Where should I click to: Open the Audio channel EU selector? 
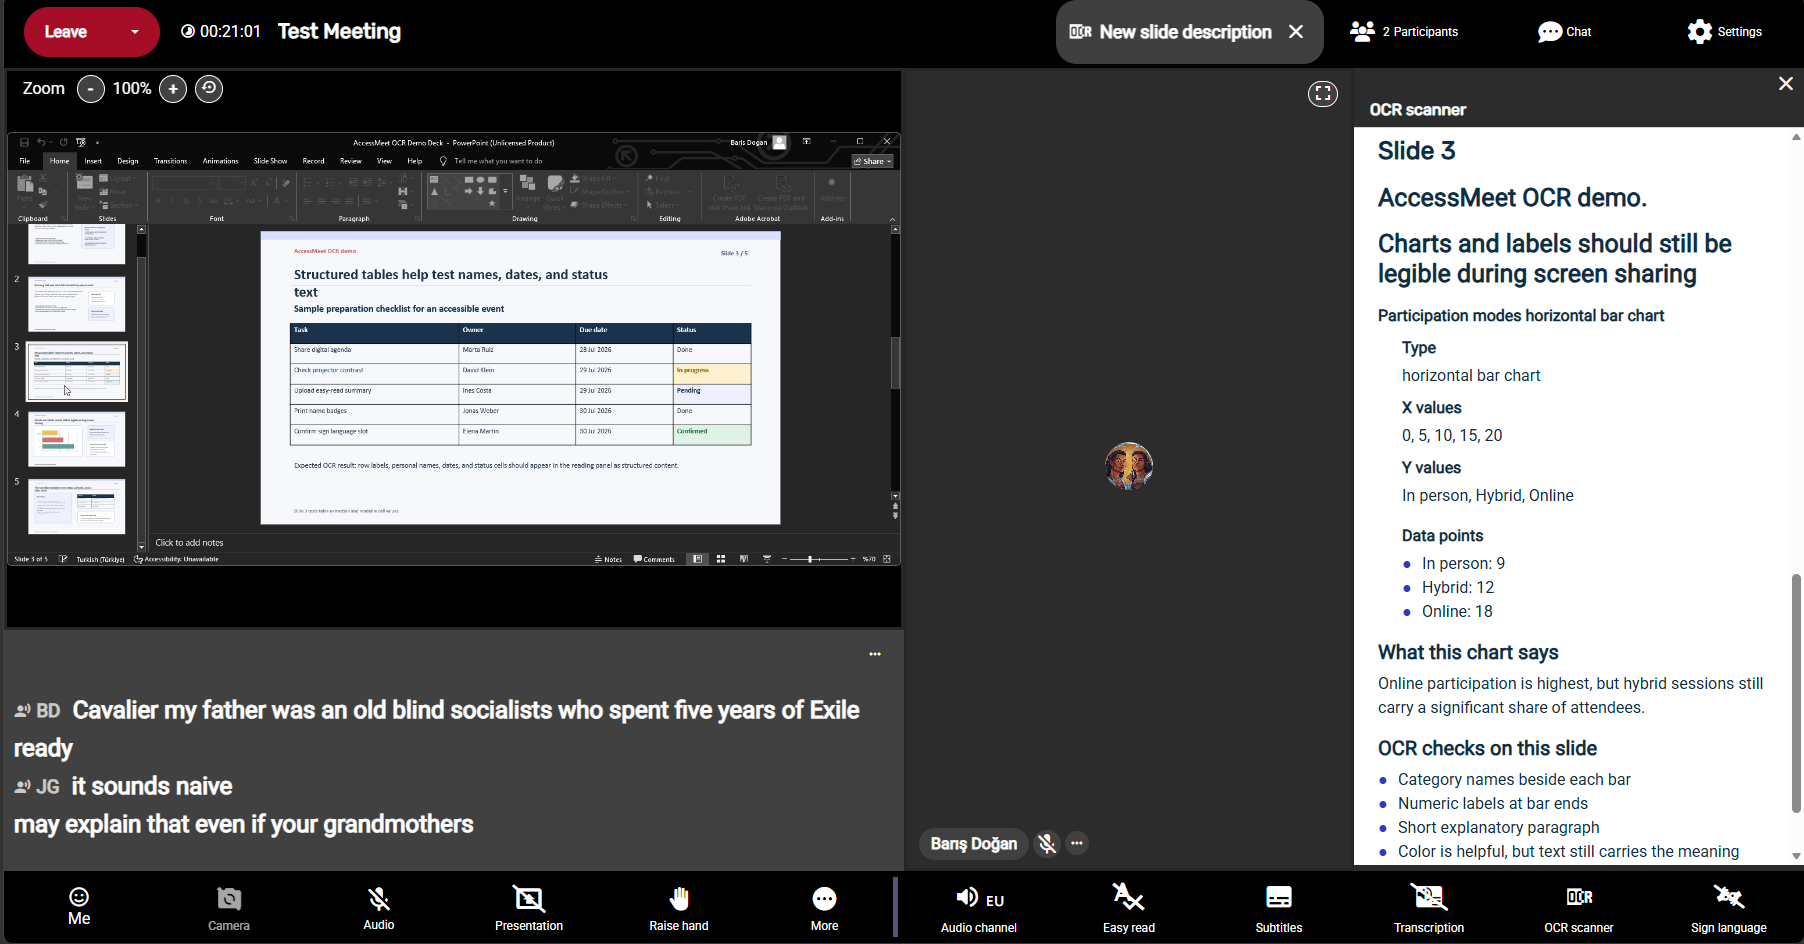(979, 910)
